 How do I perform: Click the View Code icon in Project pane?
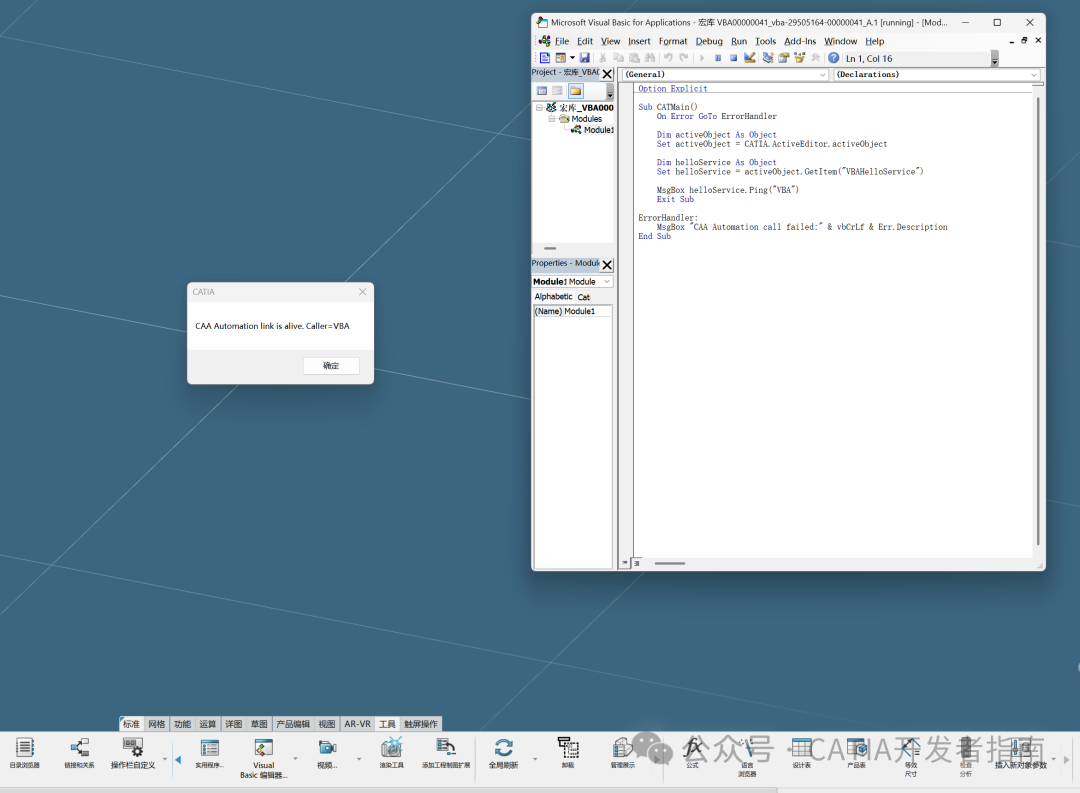click(542, 91)
